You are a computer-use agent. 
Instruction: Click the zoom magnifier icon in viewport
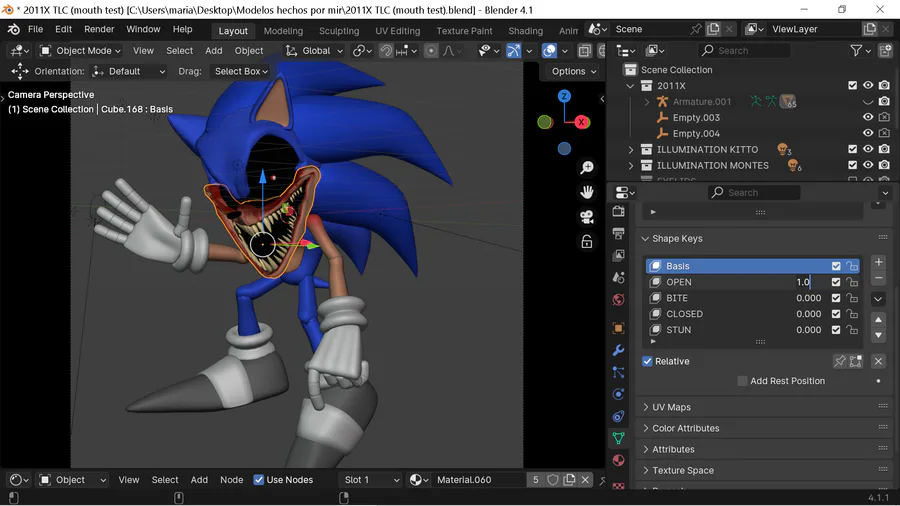click(x=587, y=168)
